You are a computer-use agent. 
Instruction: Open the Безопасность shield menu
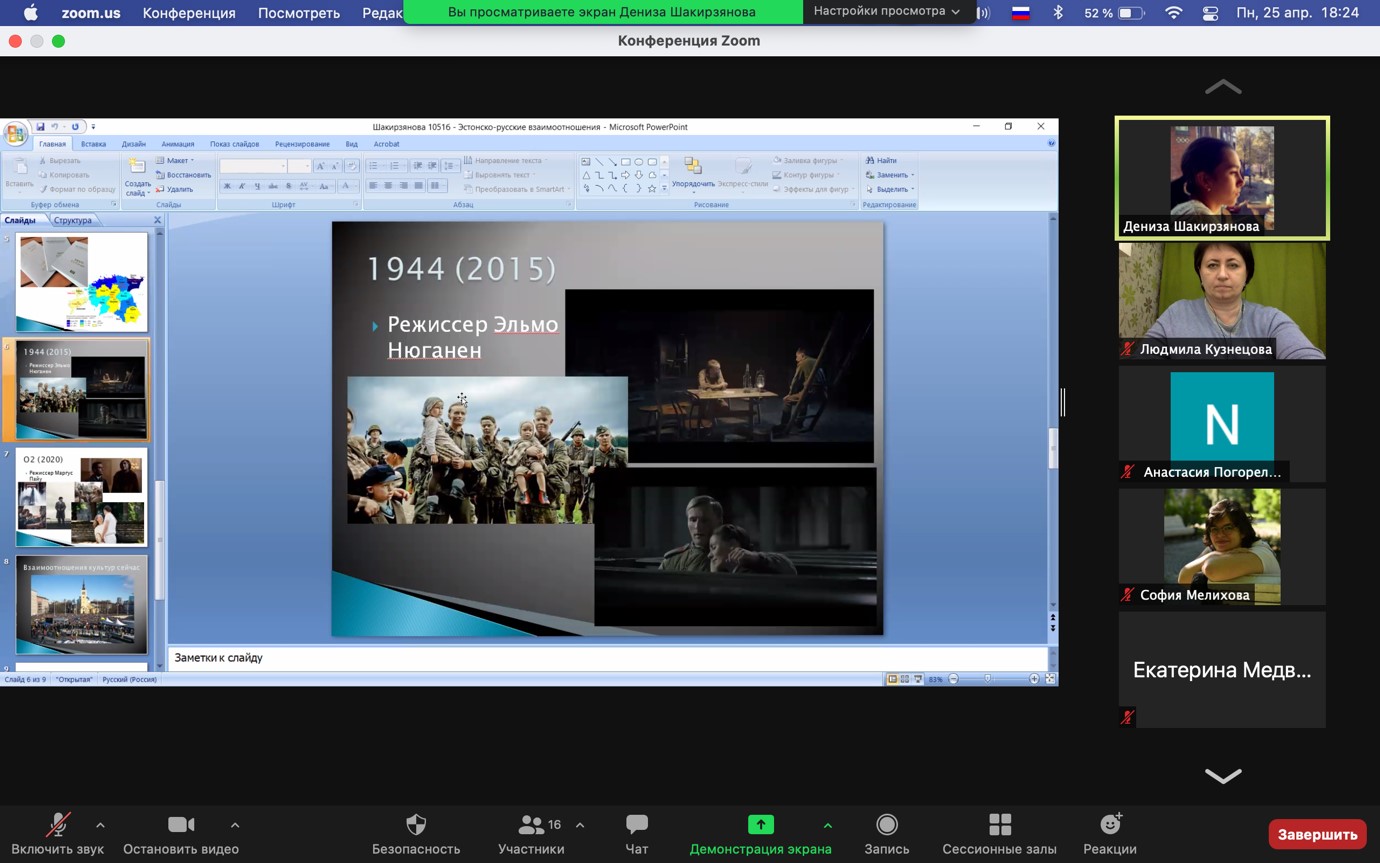[x=416, y=835]
